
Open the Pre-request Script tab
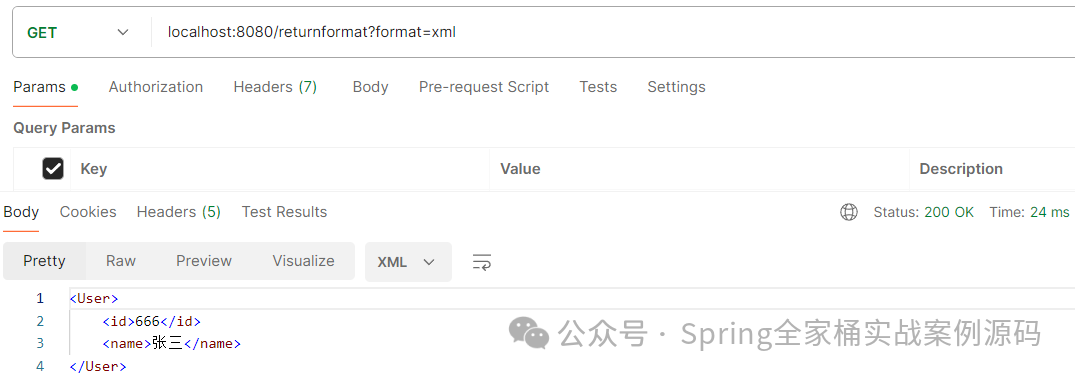[x=484, y=87]
